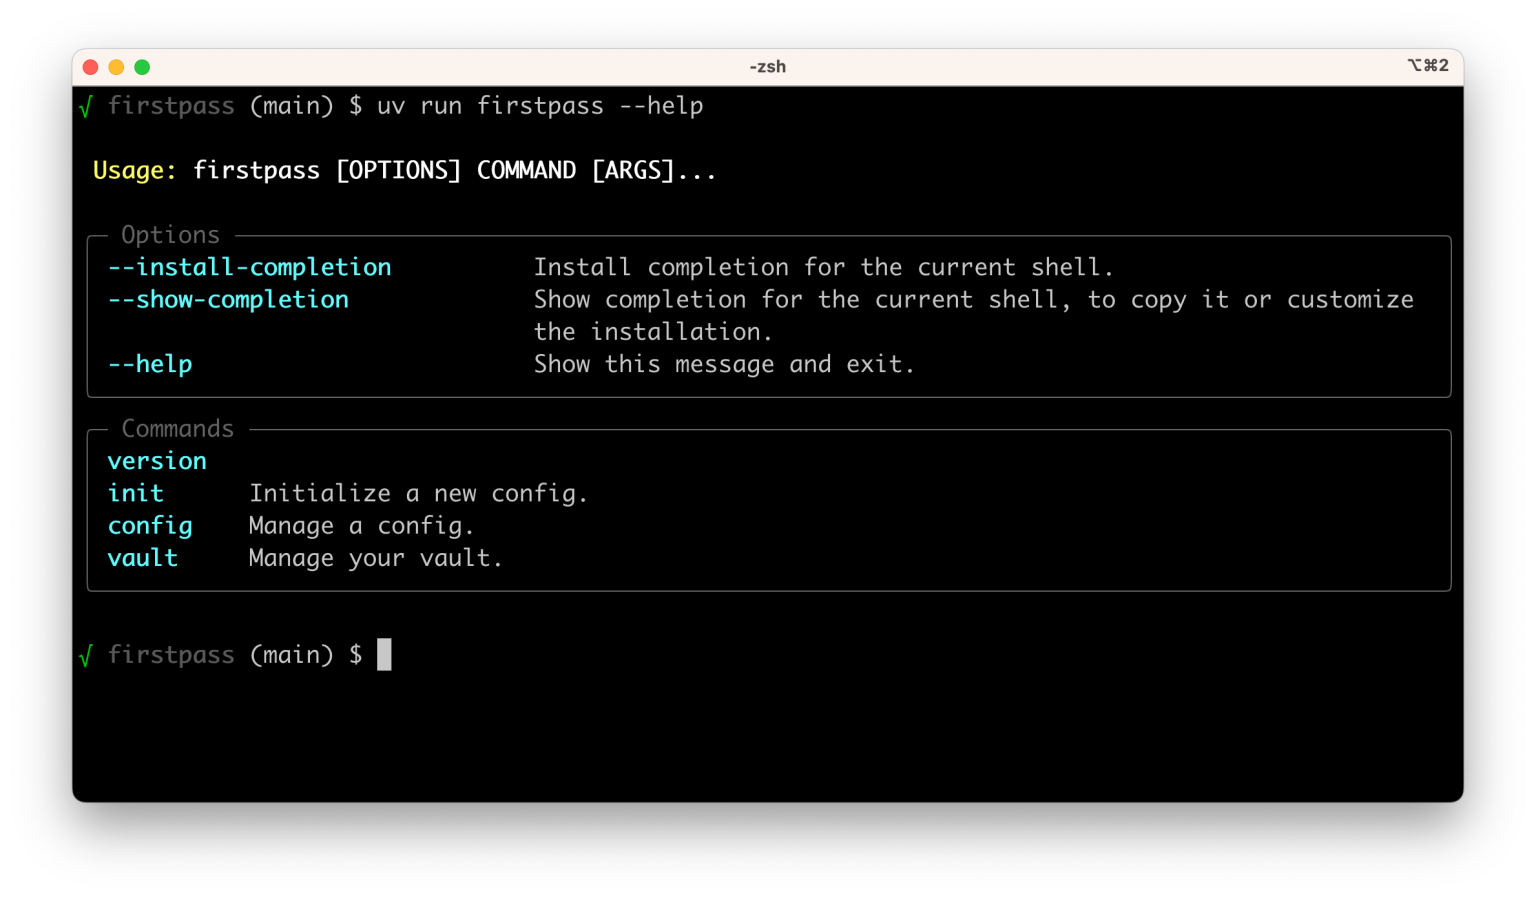This screenshot has width=1536, height=898.
Task: Click the init command name
Action: 135,494
